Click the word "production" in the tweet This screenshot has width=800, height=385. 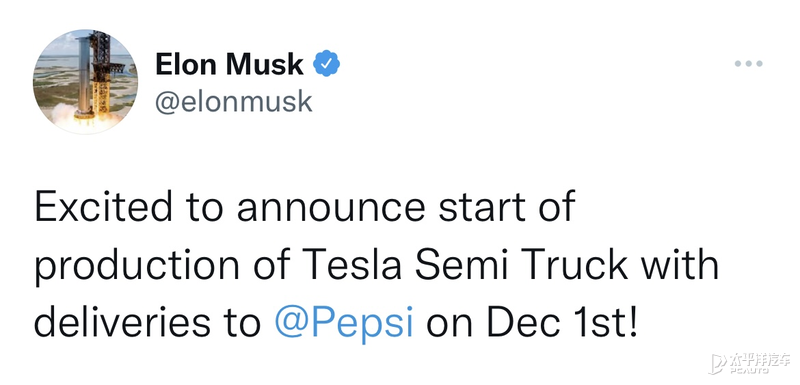coord(136,268)
